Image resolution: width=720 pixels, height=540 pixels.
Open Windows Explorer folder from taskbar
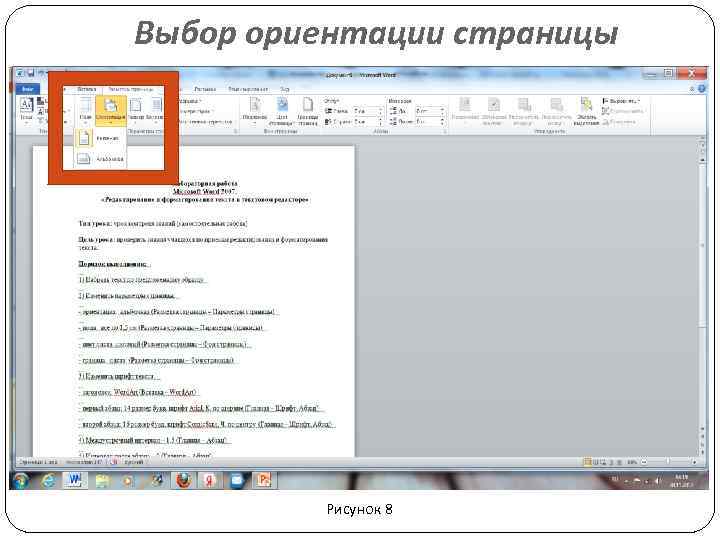tap(102, 480)
